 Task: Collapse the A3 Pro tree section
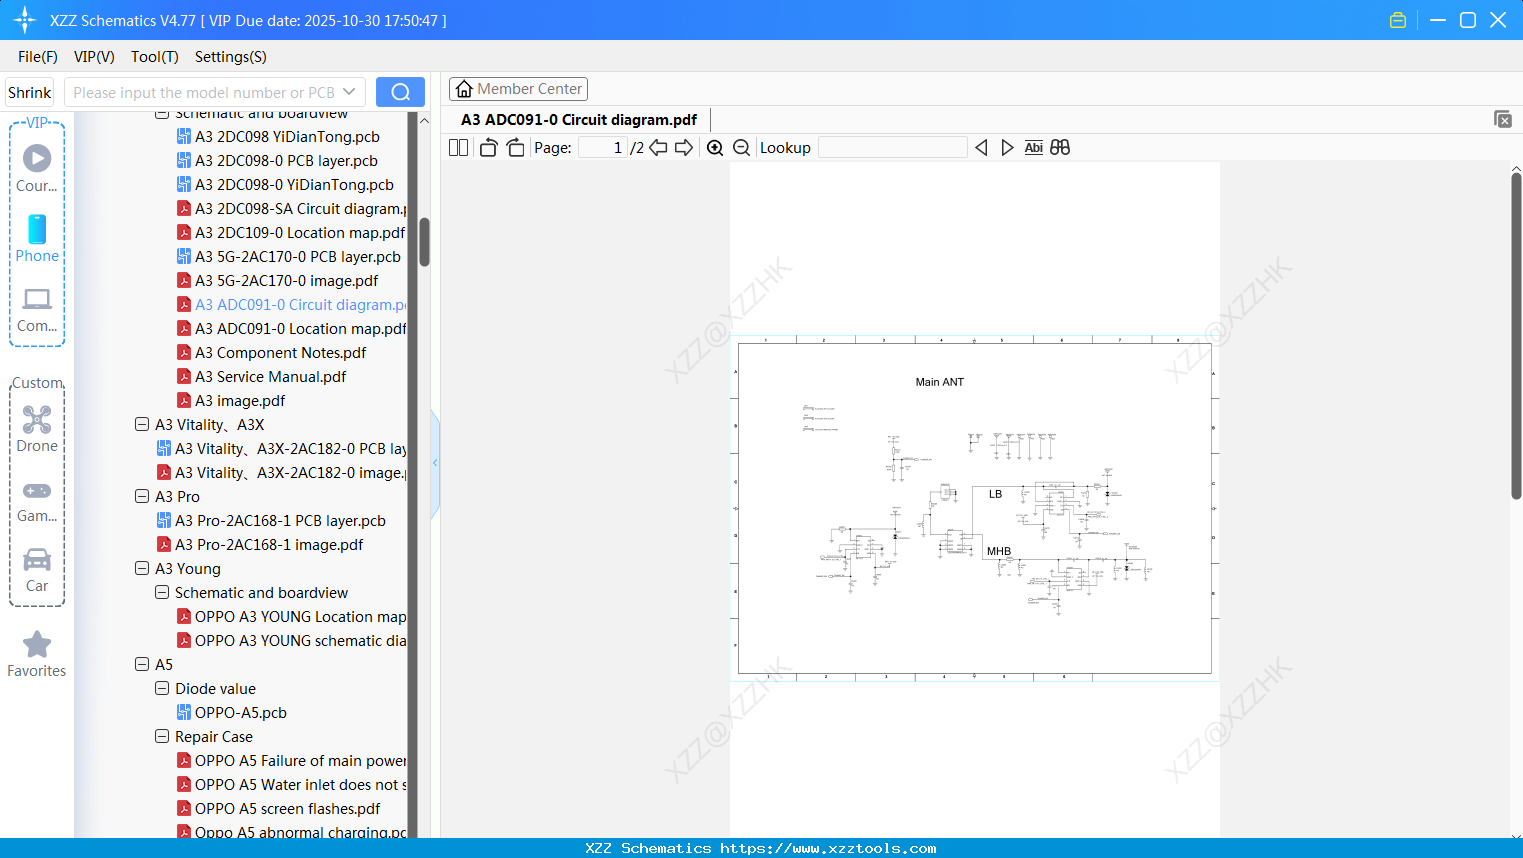click(141, 496)
